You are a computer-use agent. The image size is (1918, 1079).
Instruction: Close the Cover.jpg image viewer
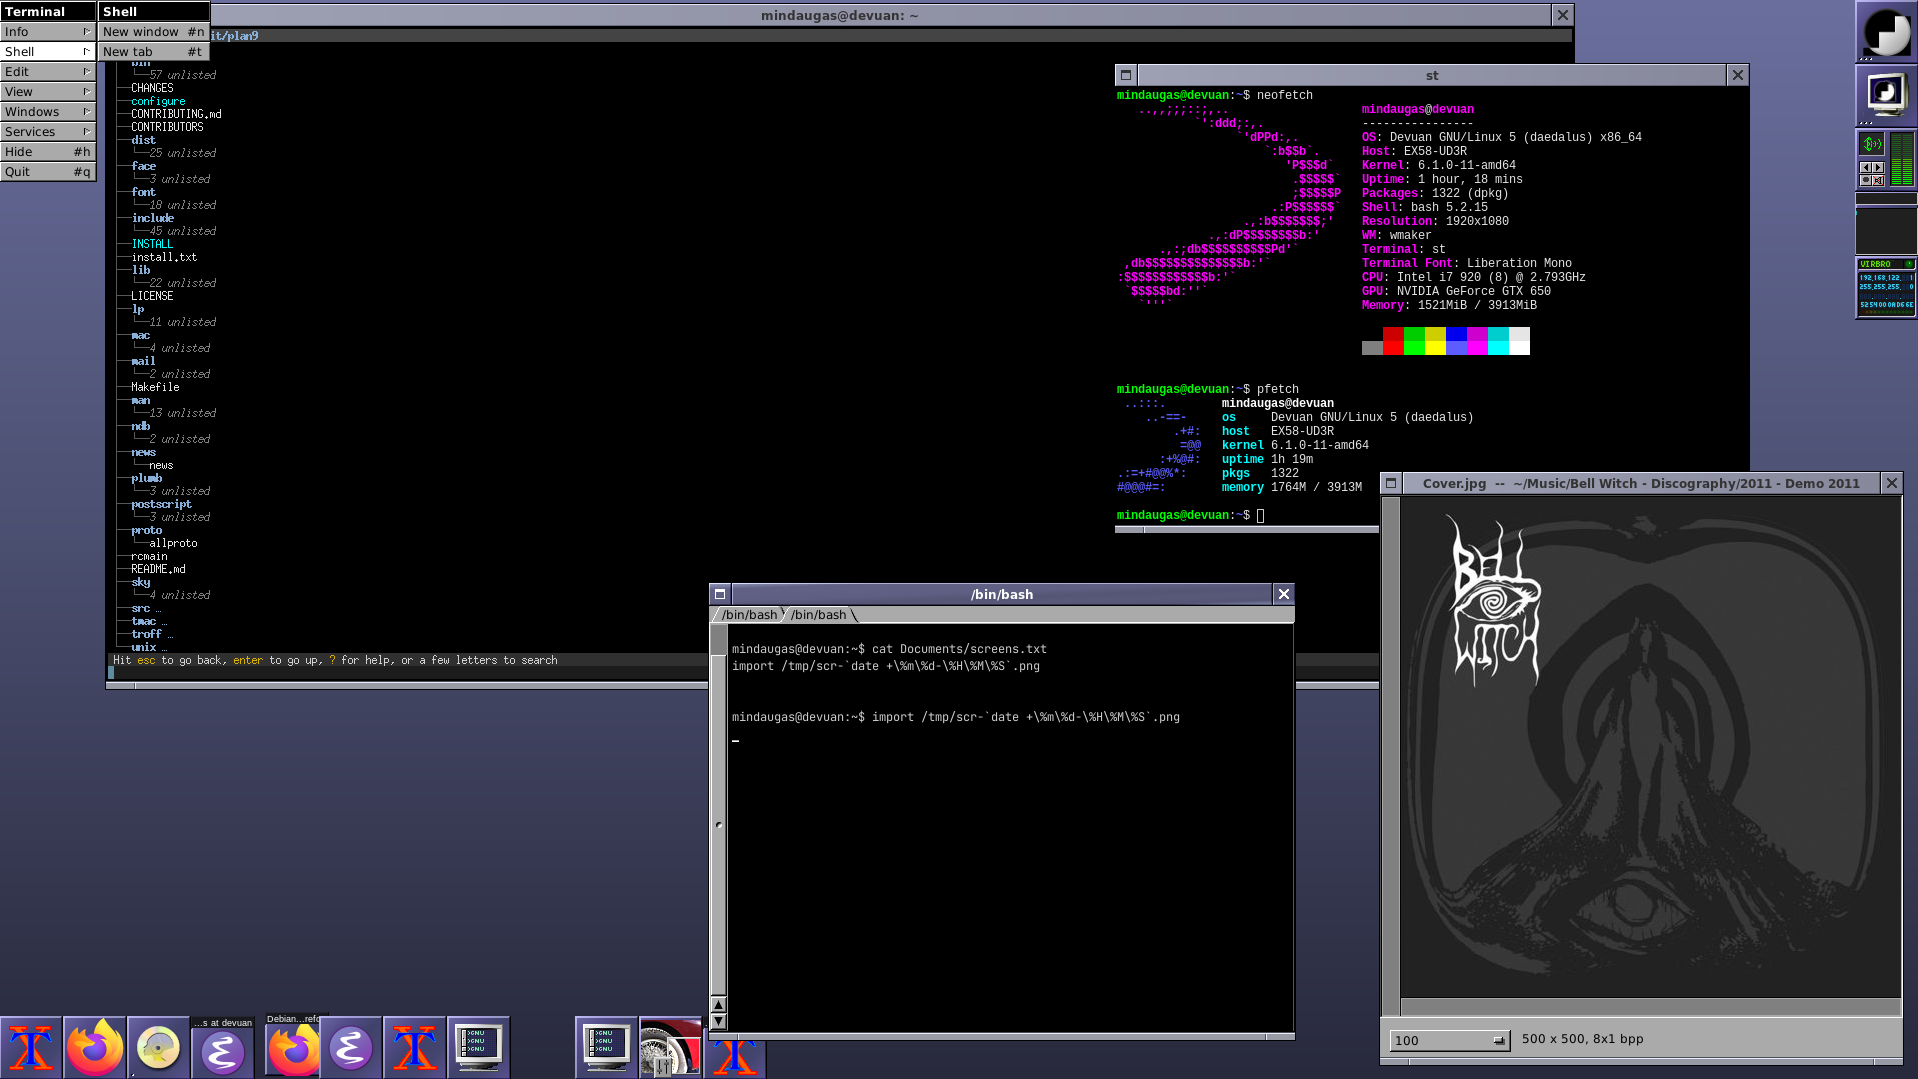pos(1892,483)
